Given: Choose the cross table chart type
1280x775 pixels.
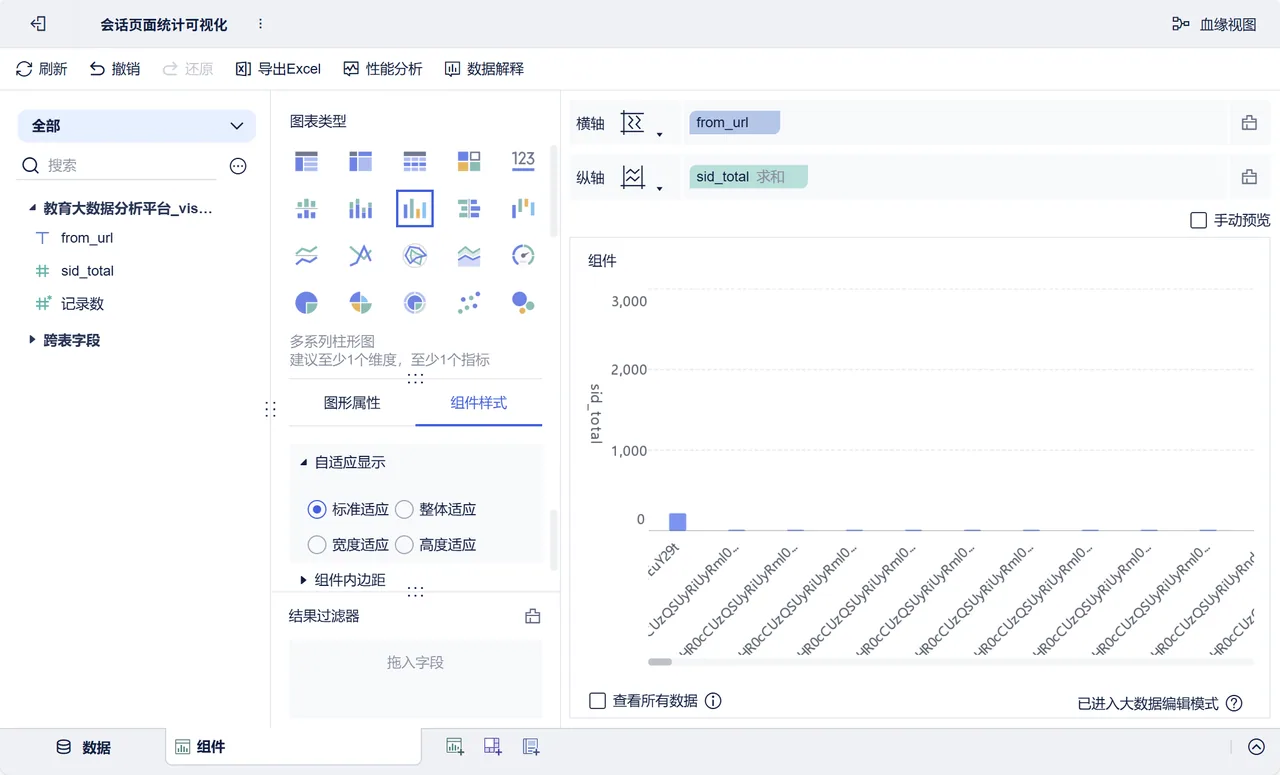Looking at the screenshot, I should [360, 160].
